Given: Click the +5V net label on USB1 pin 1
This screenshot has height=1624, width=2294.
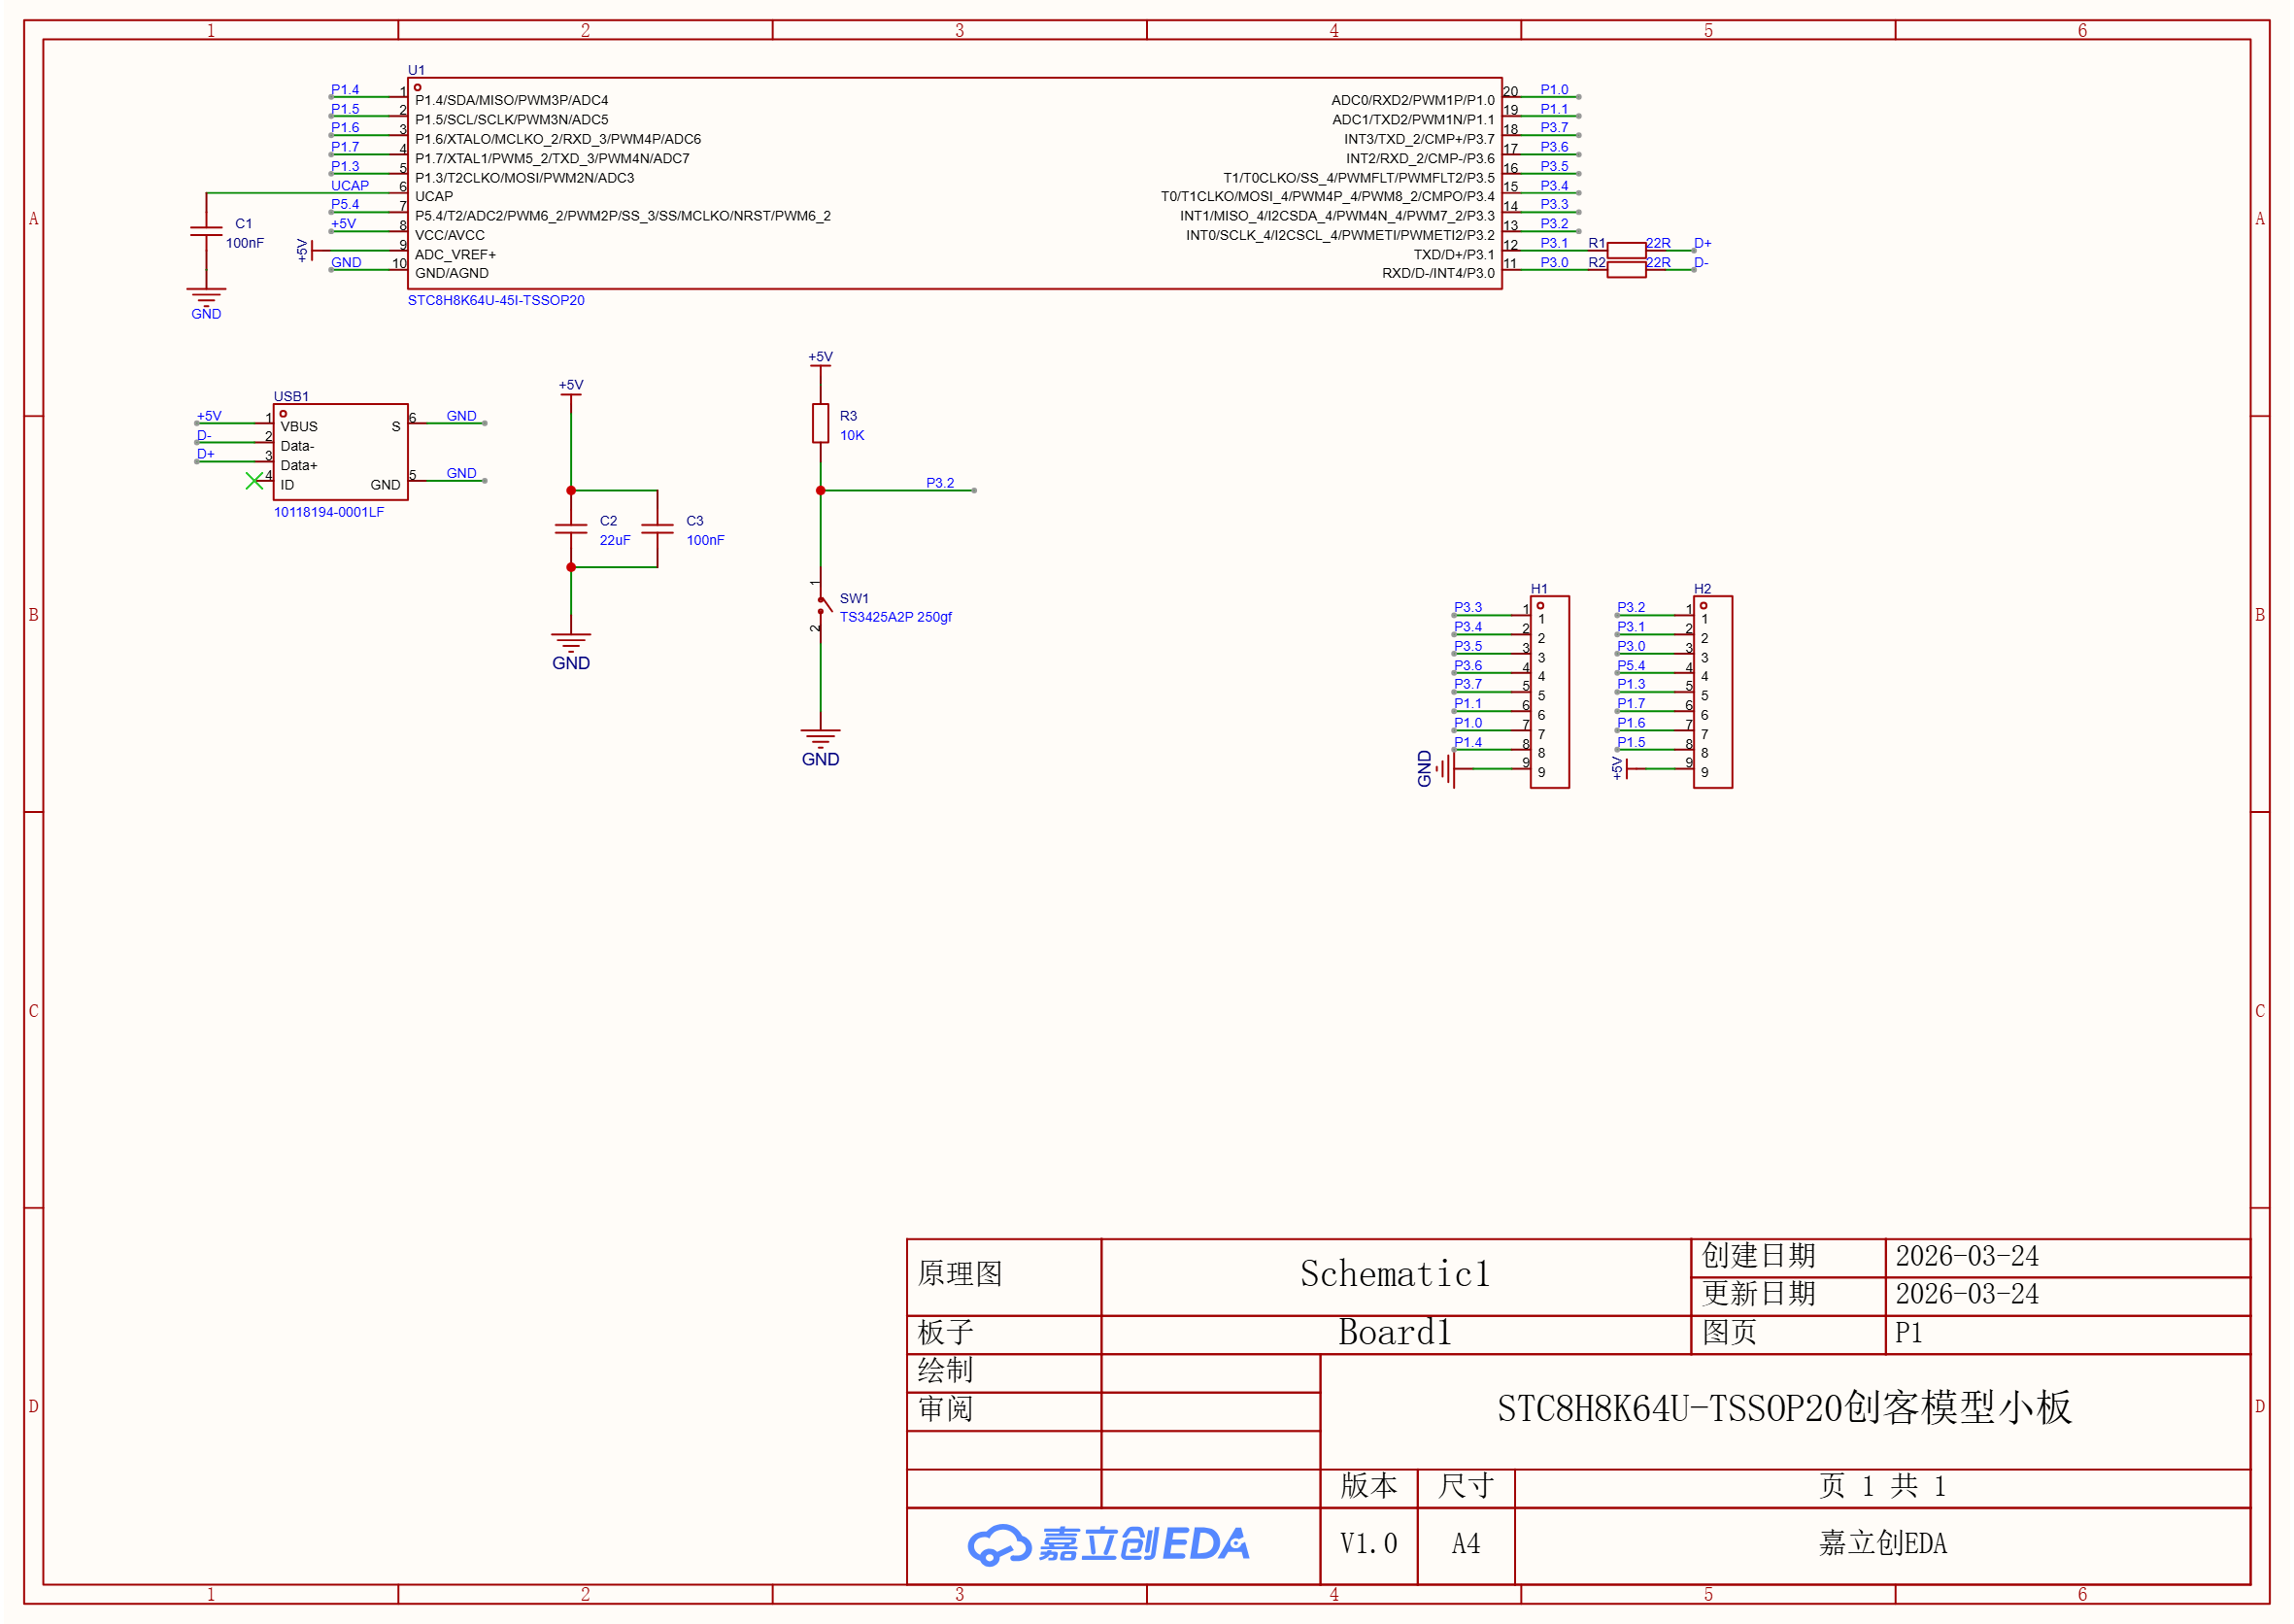Looking at the screenshot, I should 209,416.
